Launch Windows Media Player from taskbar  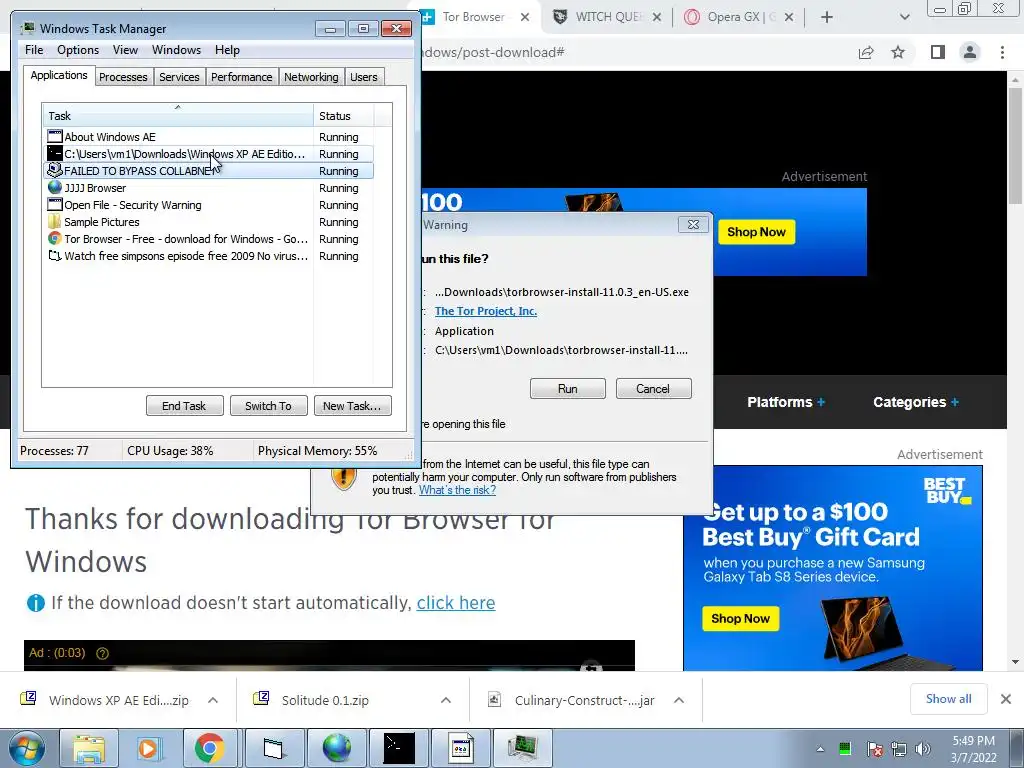148,748
